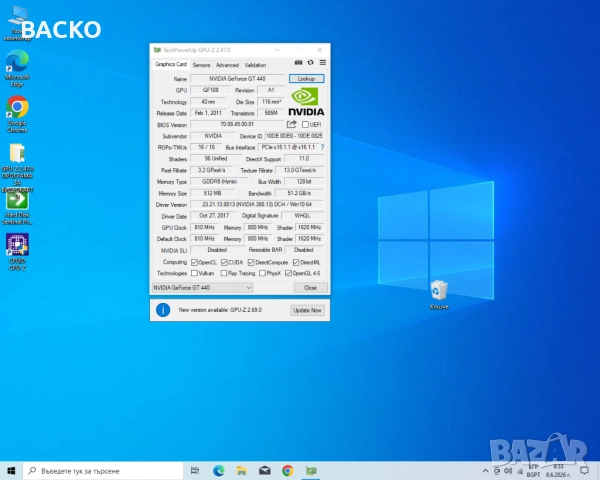Click the GPU-Z screenshot camera icon
The width and height of the screenshot is (600, 480).
coord(298,62)
